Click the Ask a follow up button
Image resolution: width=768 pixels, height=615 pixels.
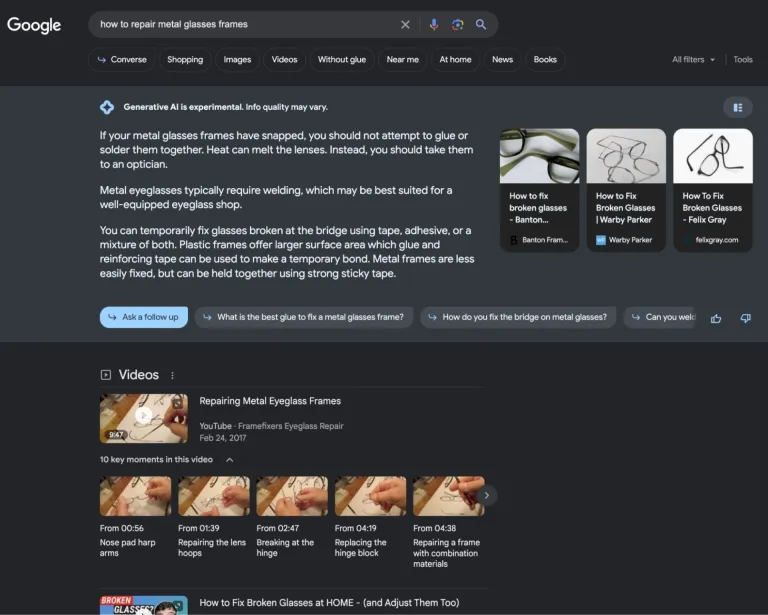pos(144,317)
